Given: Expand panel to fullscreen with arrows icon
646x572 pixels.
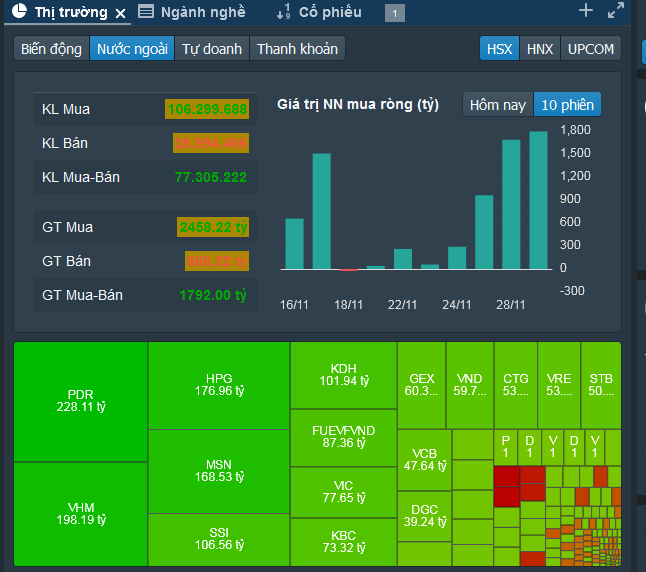Looking at the screenshot, I should pos(616,11).
